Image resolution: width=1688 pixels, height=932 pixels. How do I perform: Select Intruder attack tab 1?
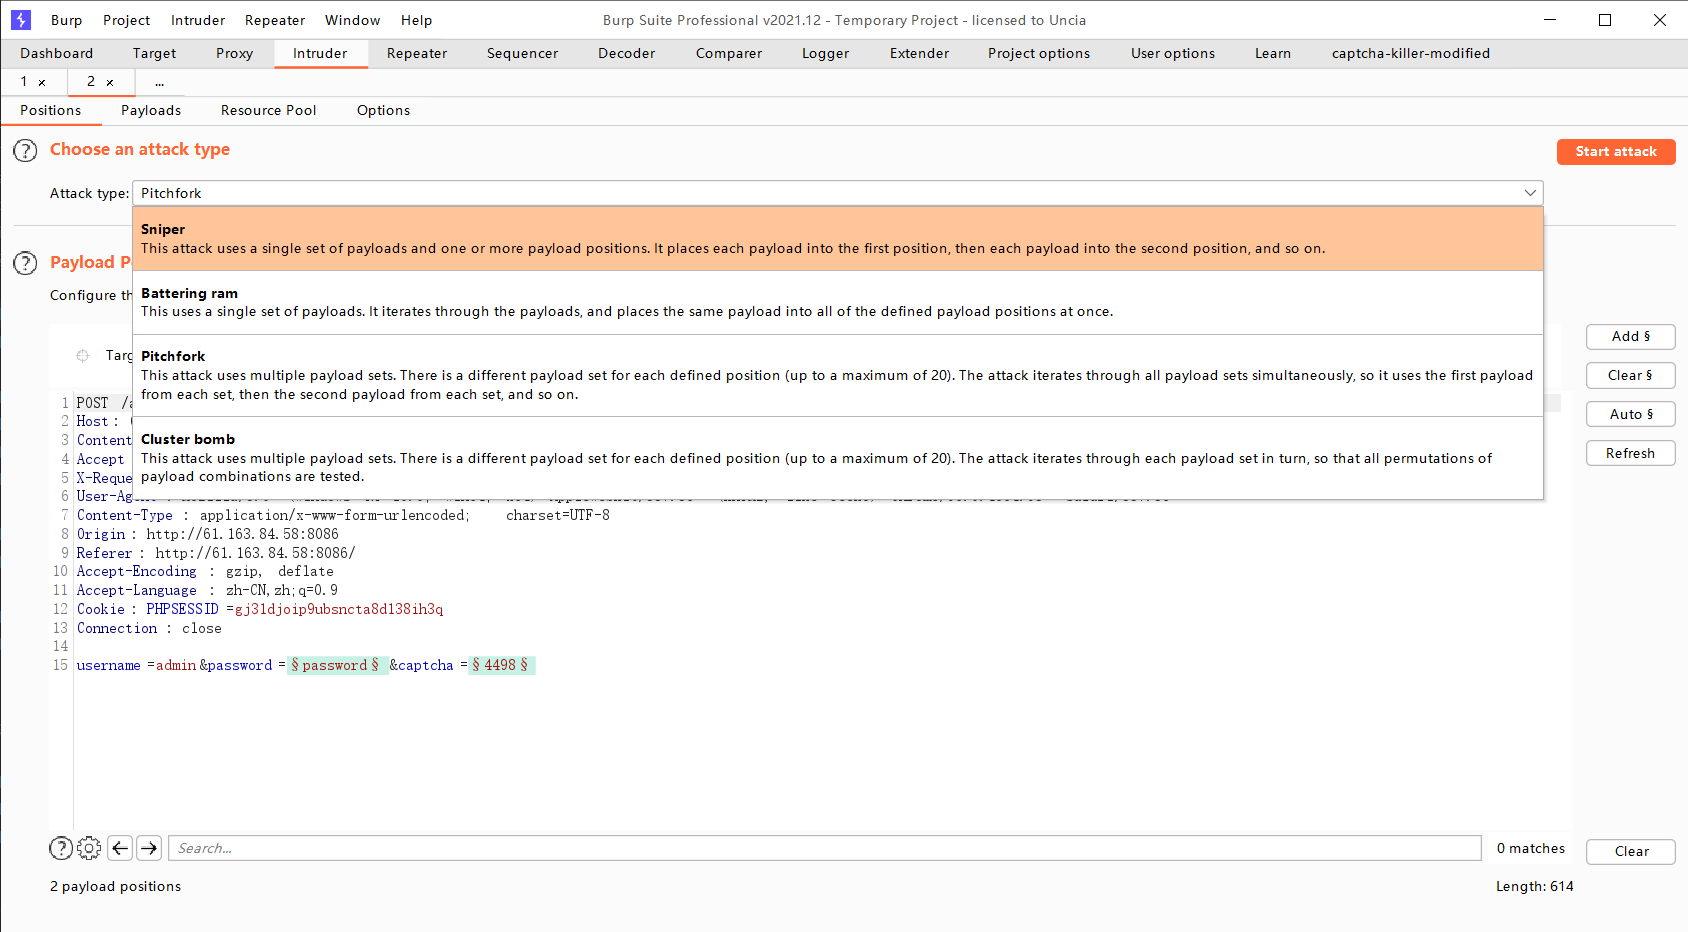tap(24, 81)
